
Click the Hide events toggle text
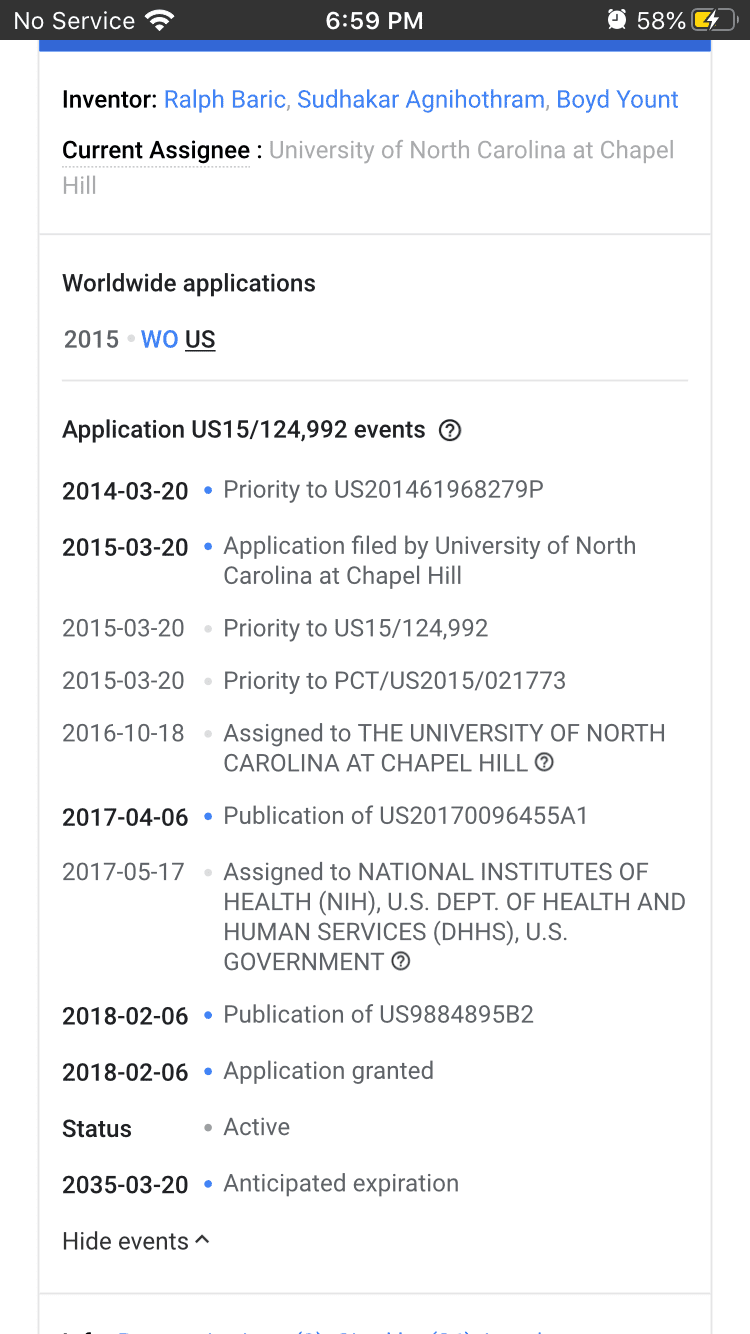pyautogui.click(x=125, y=1241)
